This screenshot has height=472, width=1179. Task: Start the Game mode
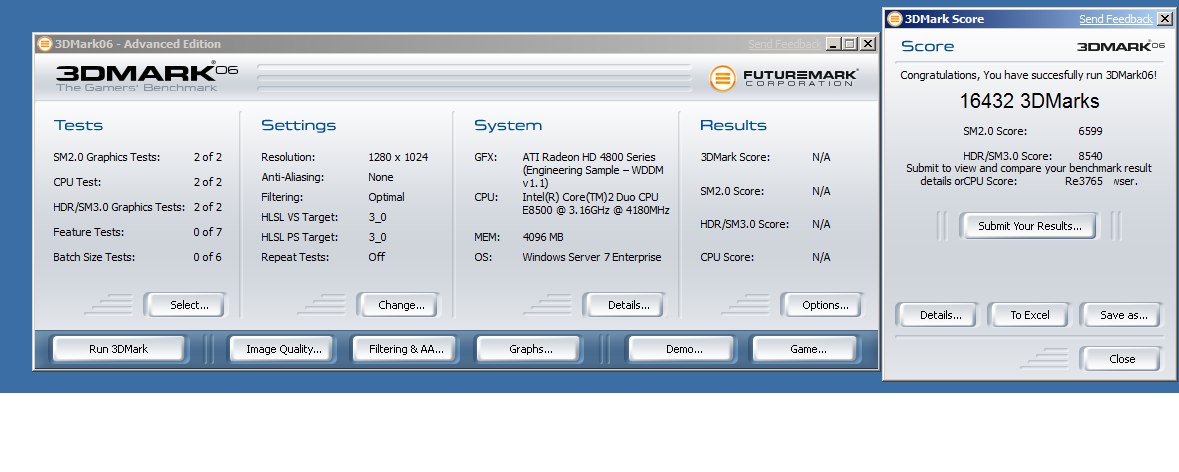pos(808,349)
